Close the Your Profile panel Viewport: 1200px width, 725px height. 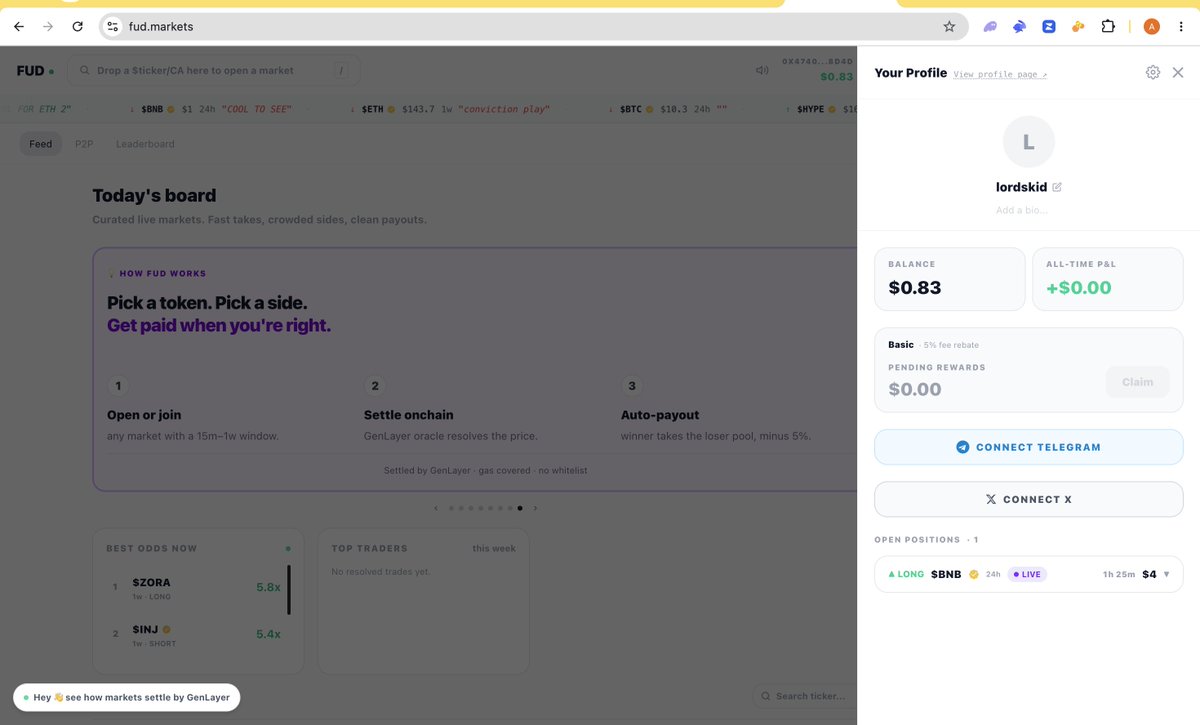point(1178,72)
